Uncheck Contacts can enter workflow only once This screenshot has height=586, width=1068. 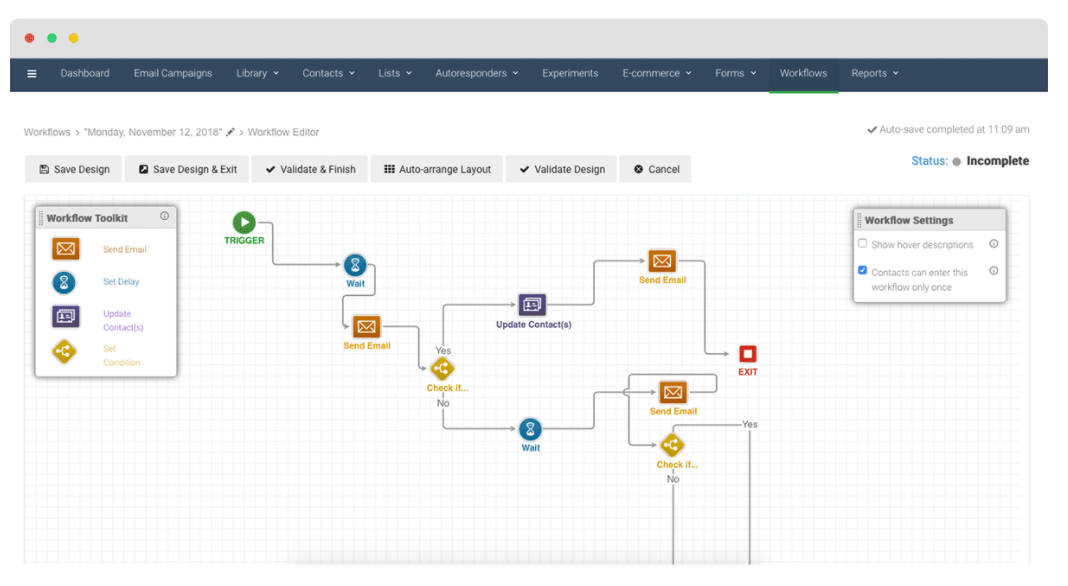pos(863,270)
